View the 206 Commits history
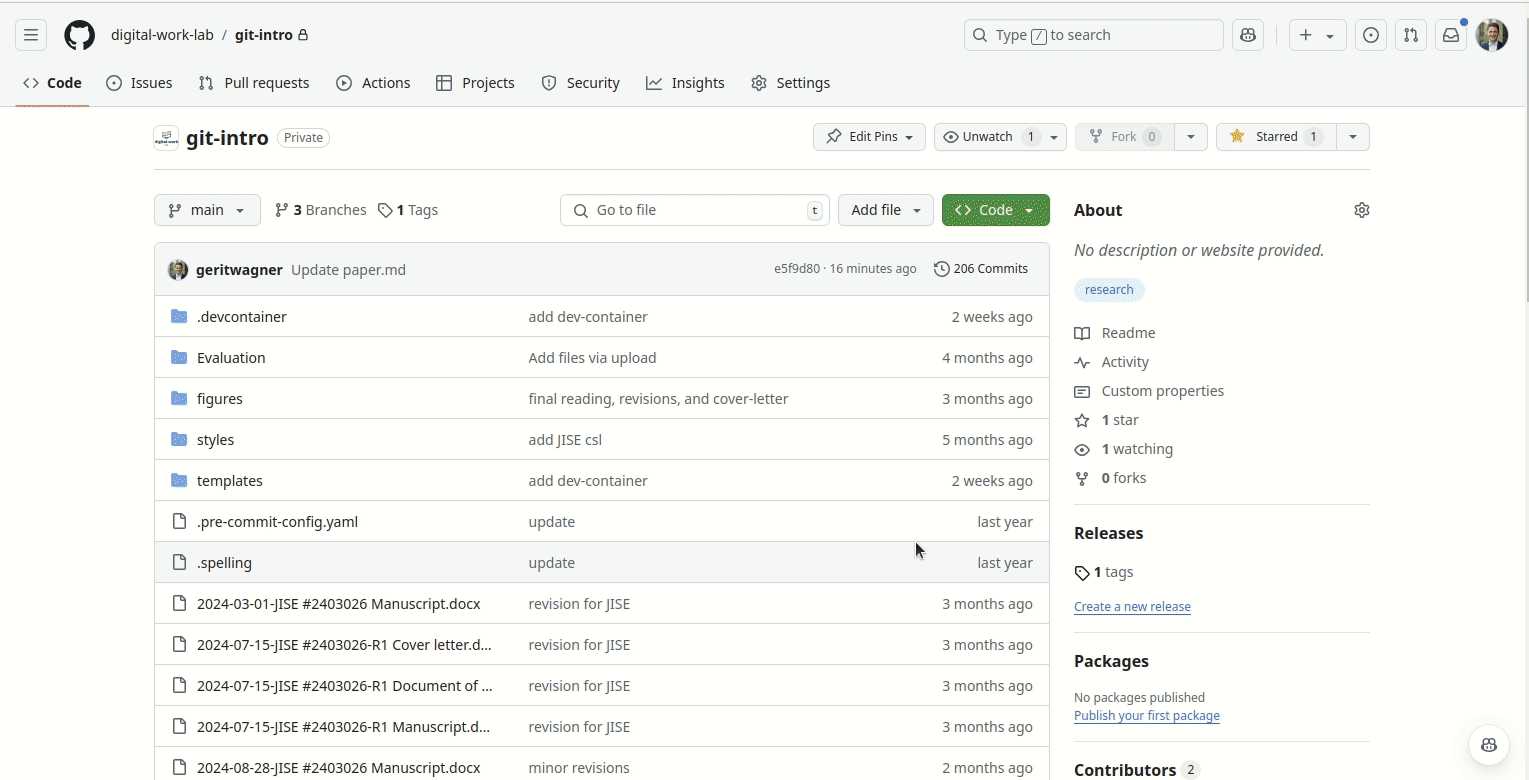 coord(981,269)
